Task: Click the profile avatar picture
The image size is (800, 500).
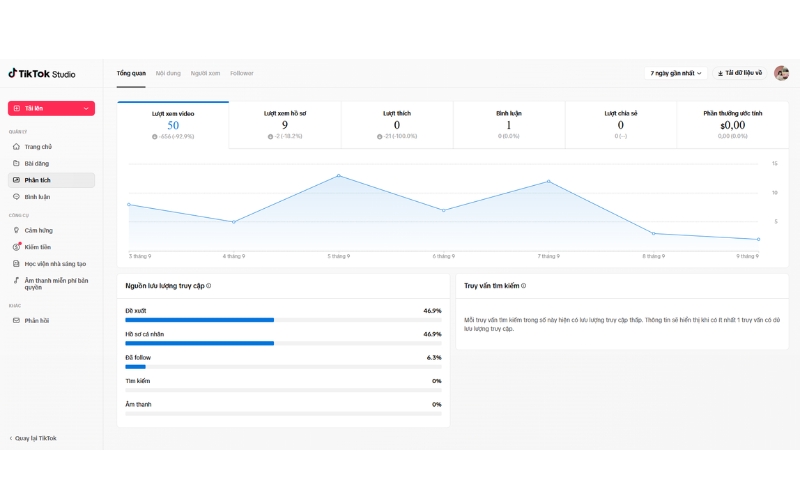Action: [781, 73]
